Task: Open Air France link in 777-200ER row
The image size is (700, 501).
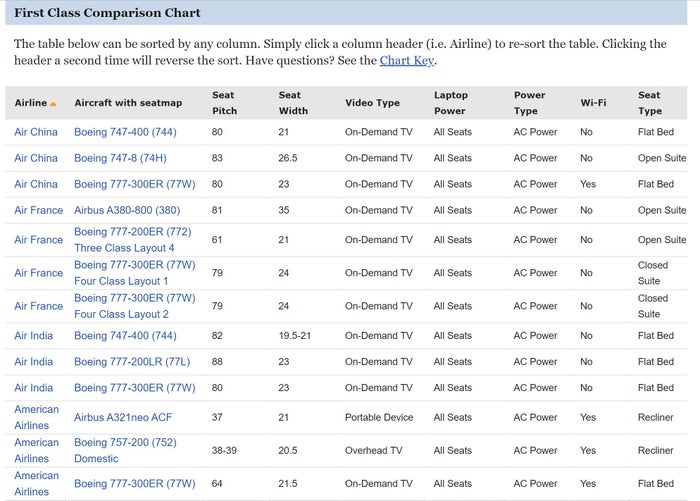Action: (38, 240)
